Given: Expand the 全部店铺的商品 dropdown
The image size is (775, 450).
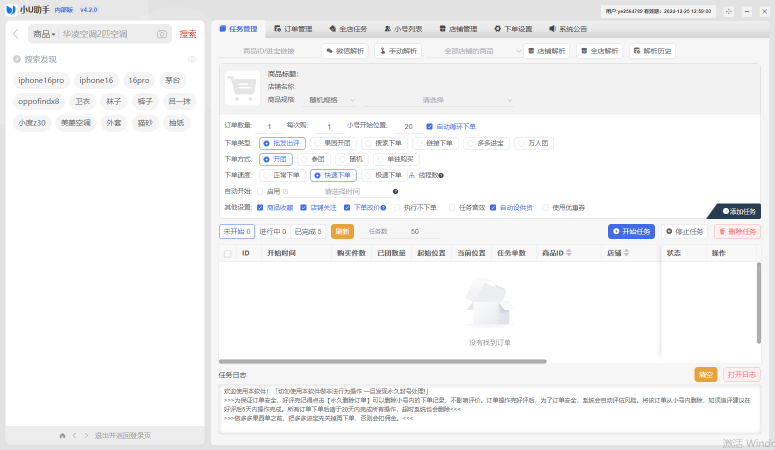Looking at the screenshot, I should click(x=483, y=50).
